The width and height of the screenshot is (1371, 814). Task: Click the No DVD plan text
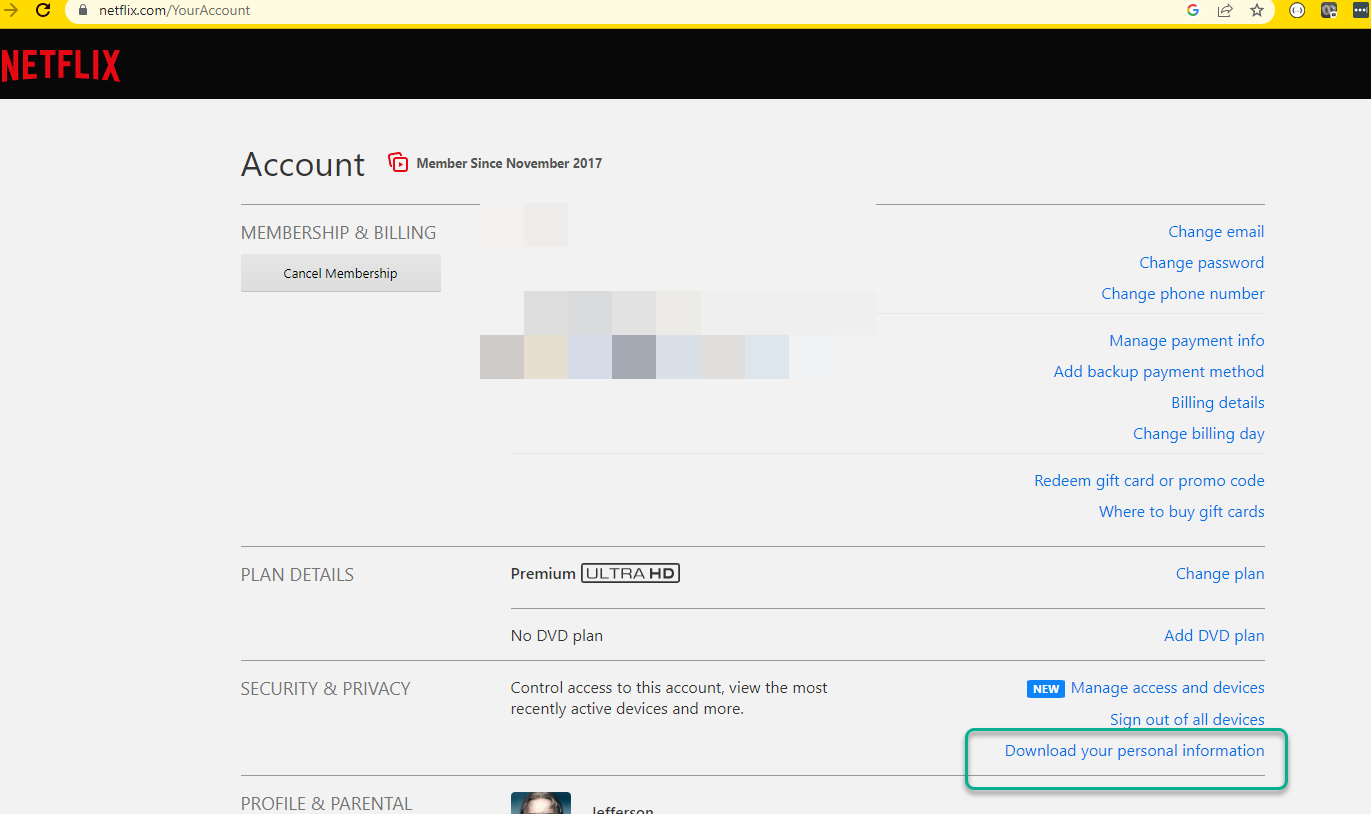click(557, 636)
